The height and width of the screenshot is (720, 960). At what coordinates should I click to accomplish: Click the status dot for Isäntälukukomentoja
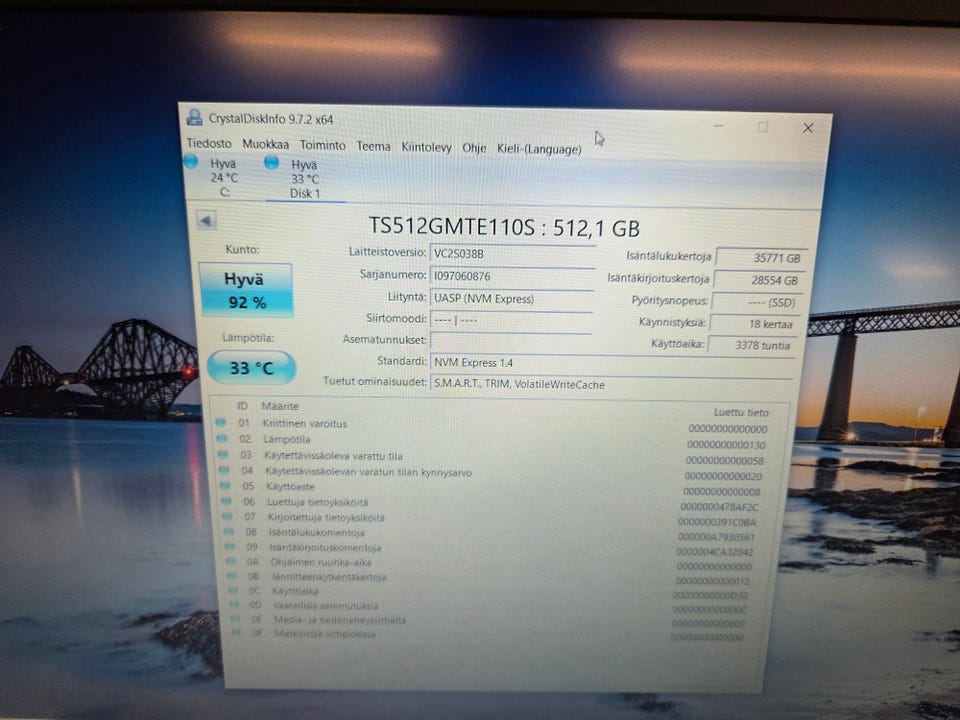pyautogui.click(x=228, y=531)
